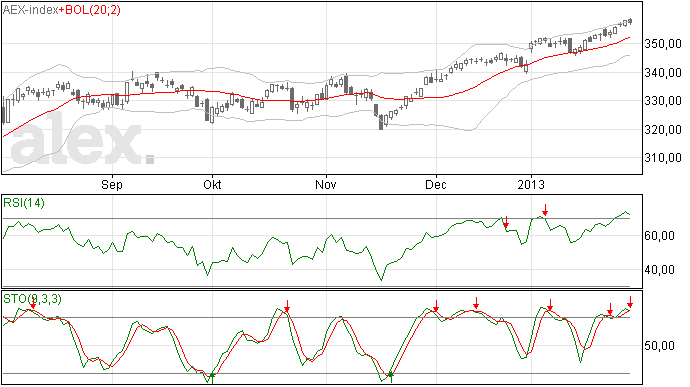Click the Nov month label

[x=326, y=184]
